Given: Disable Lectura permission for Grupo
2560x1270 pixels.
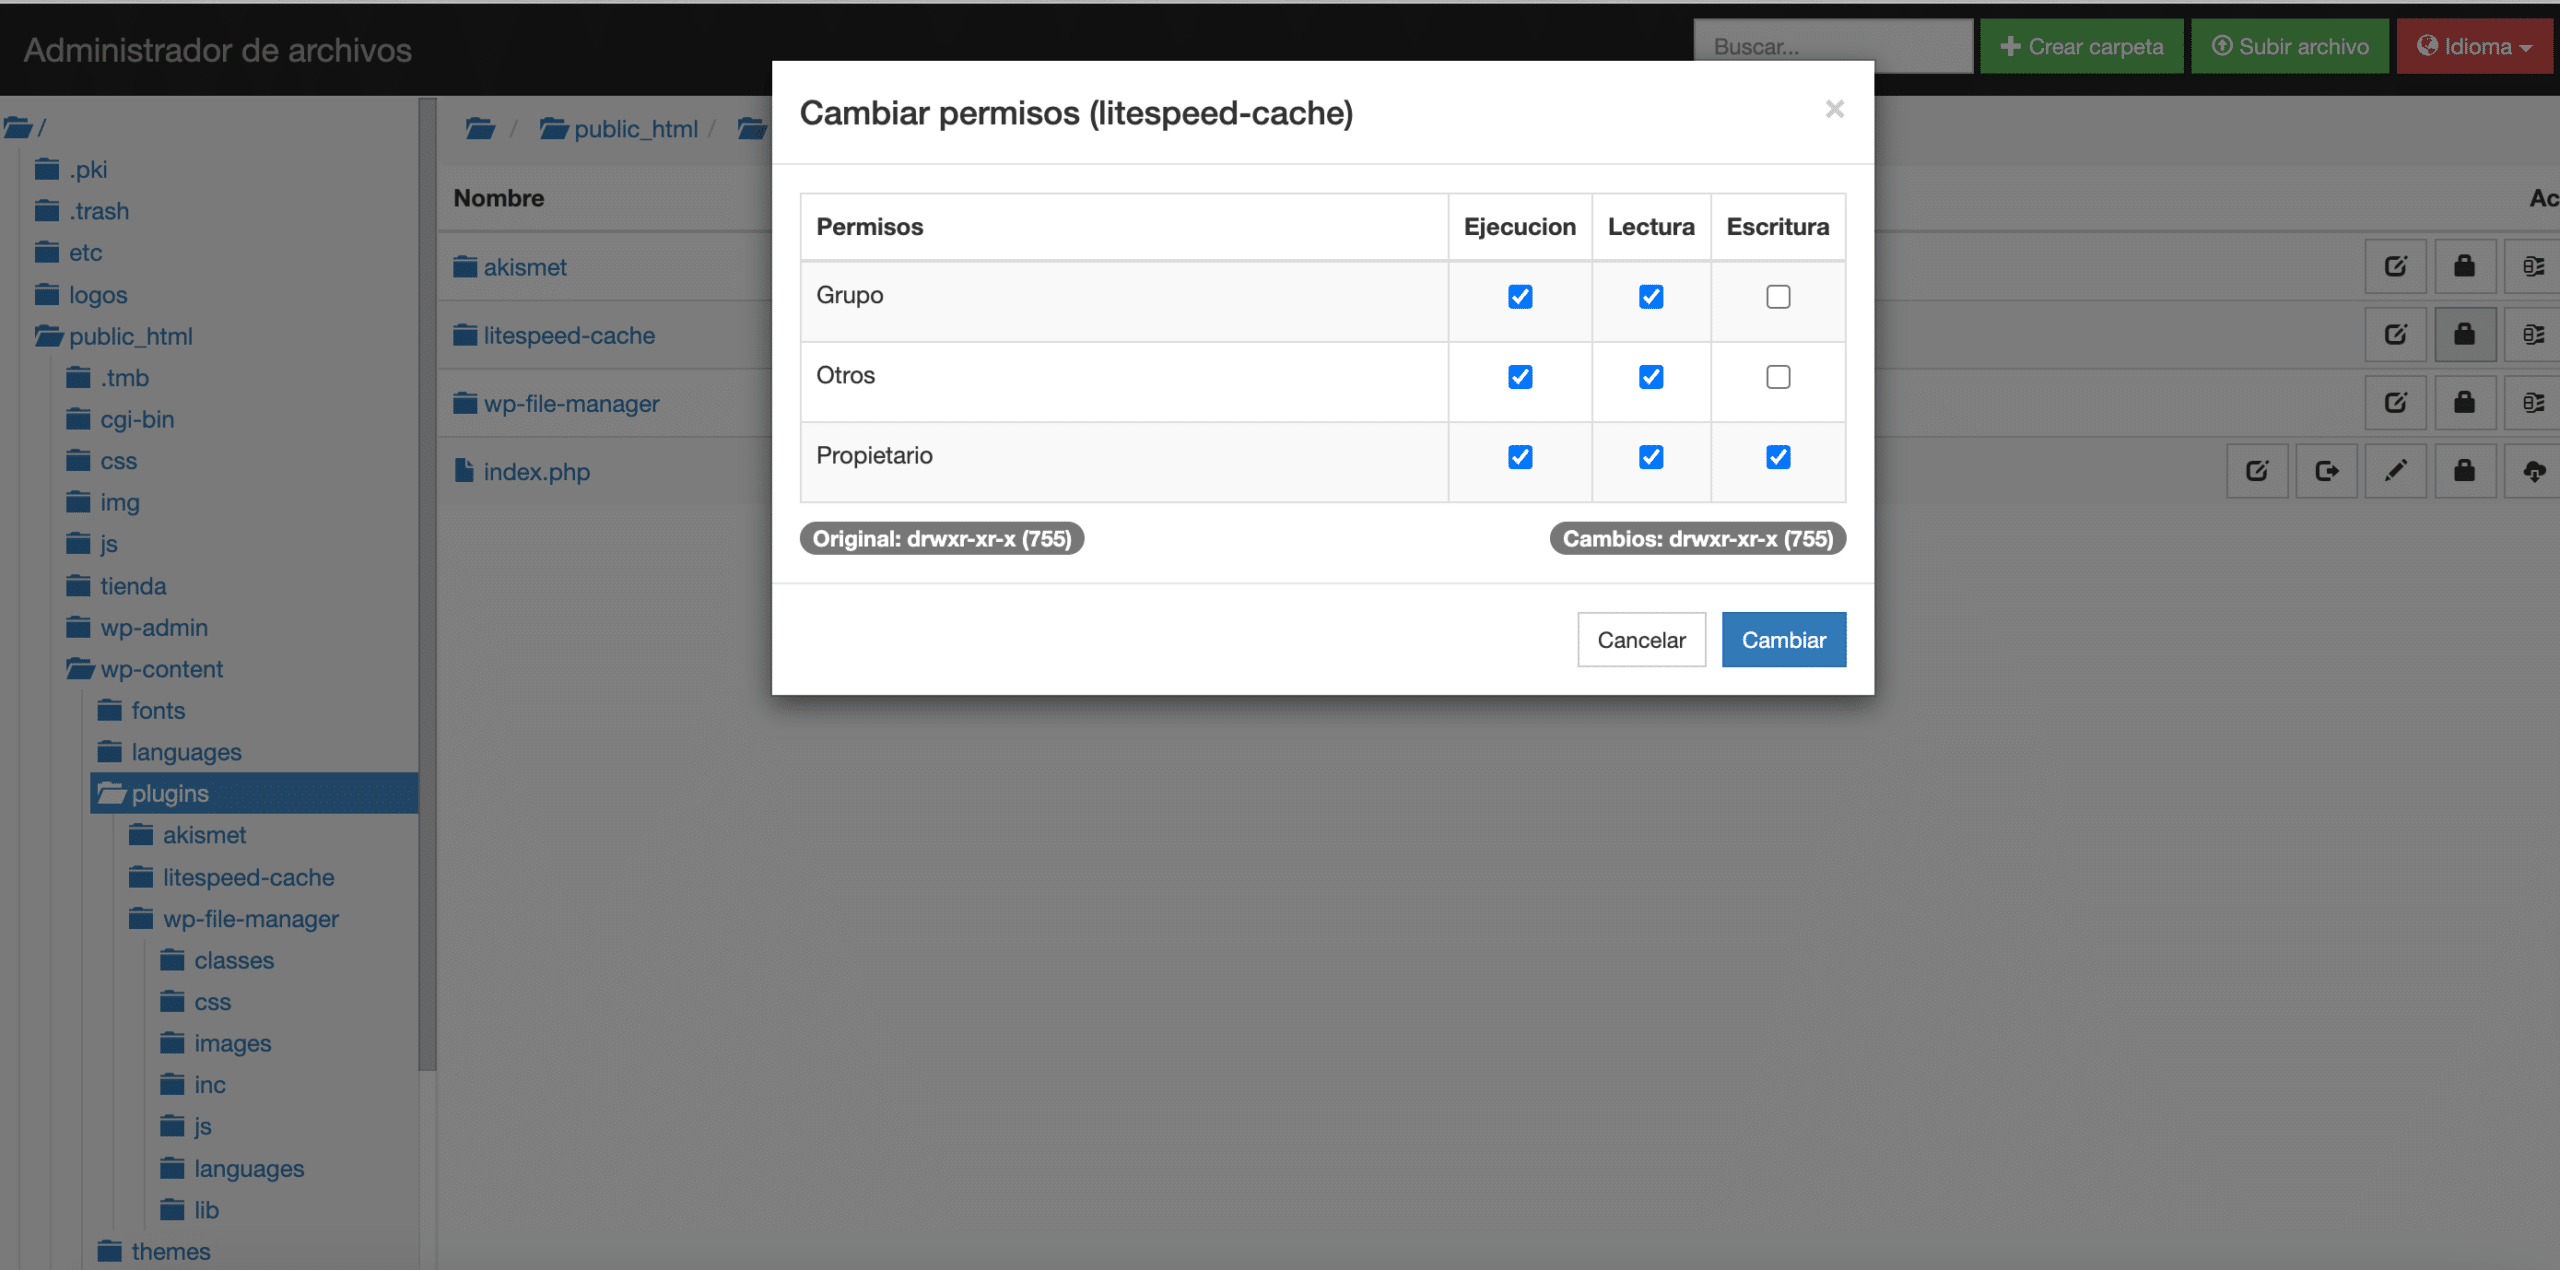Looking at the screenshot, I should click(x=1650, y=297).
